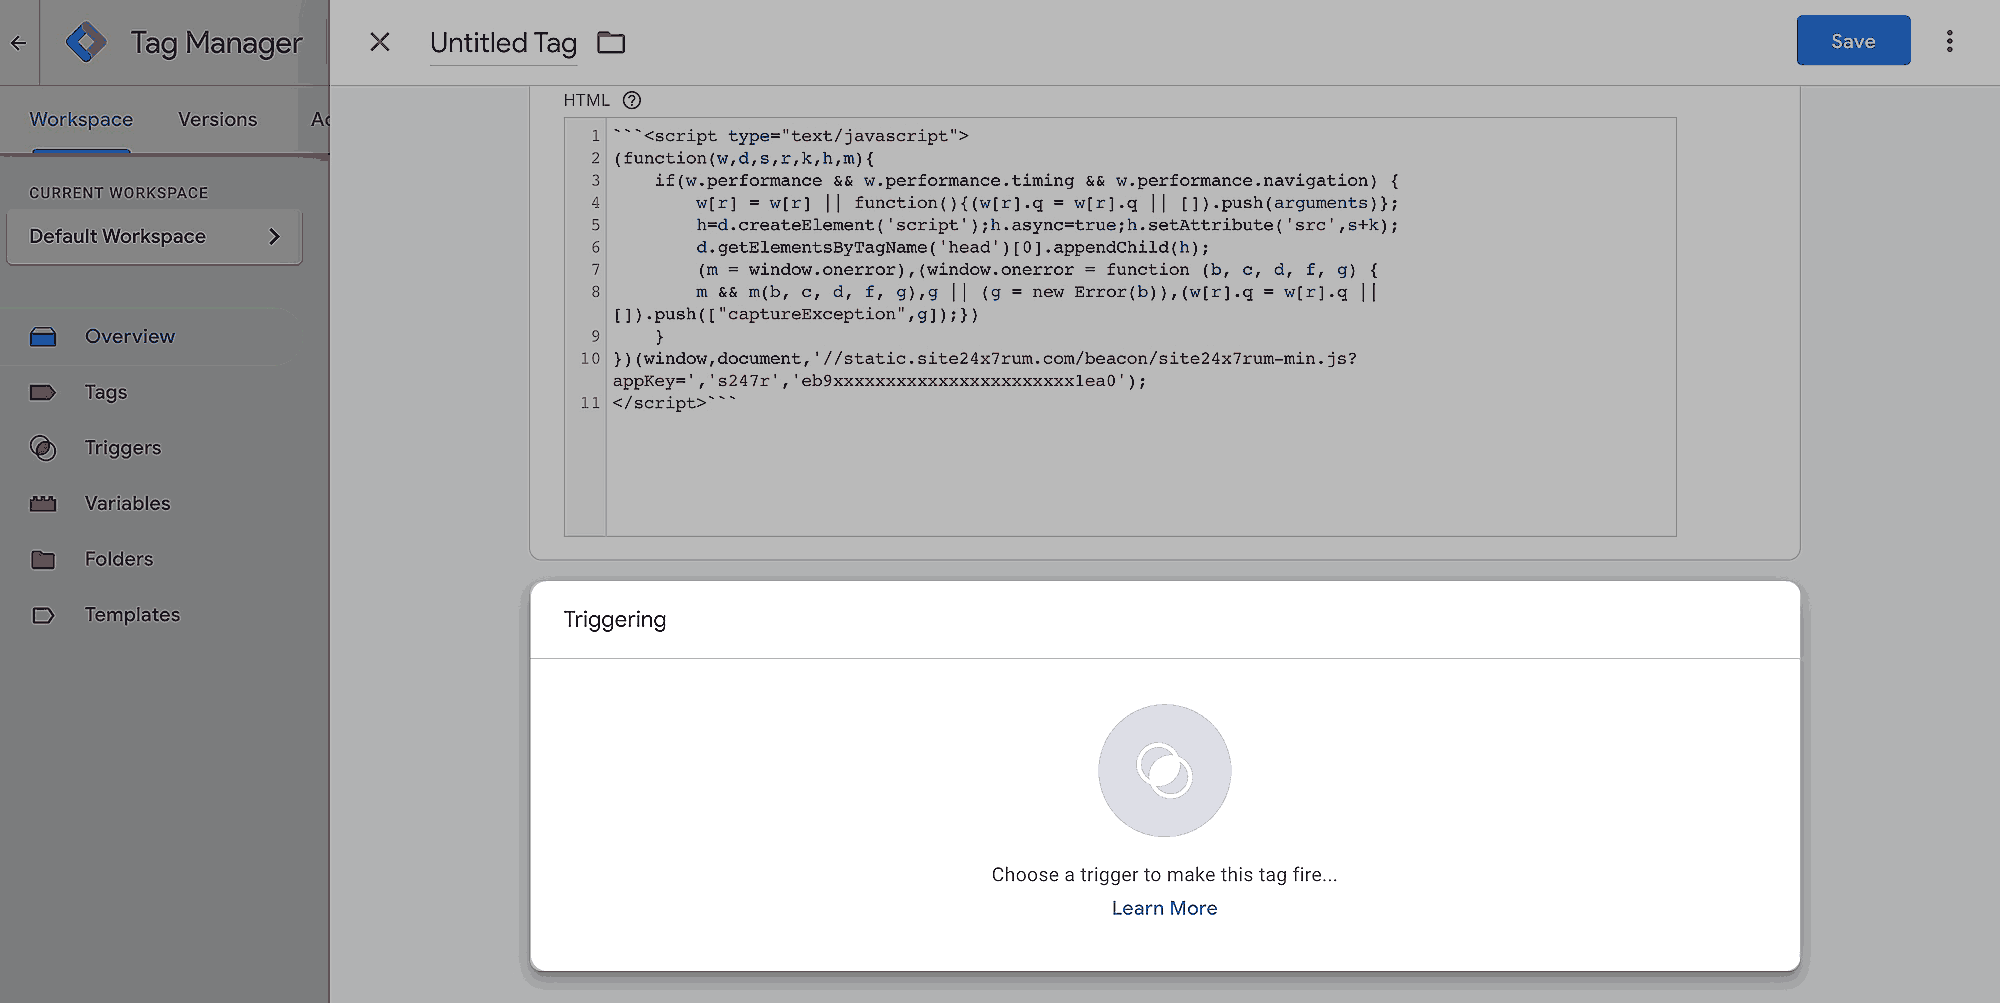Click the HTML help question mark icon
The image size is (2000, 1003).
tap(632, 100)
